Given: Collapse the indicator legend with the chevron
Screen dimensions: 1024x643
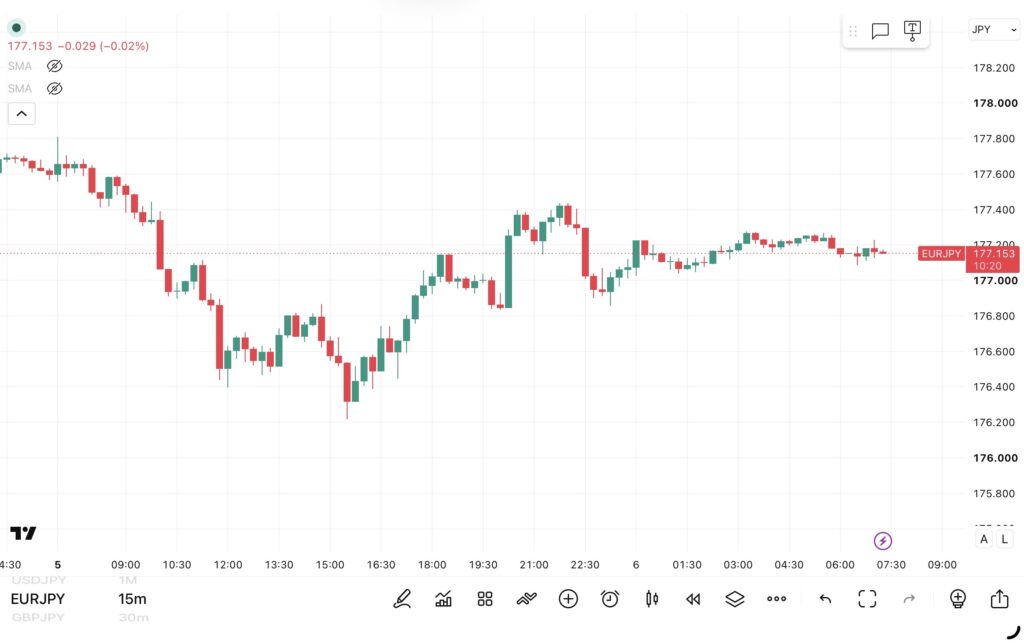Looking at the screenshot, I should 22,114.
